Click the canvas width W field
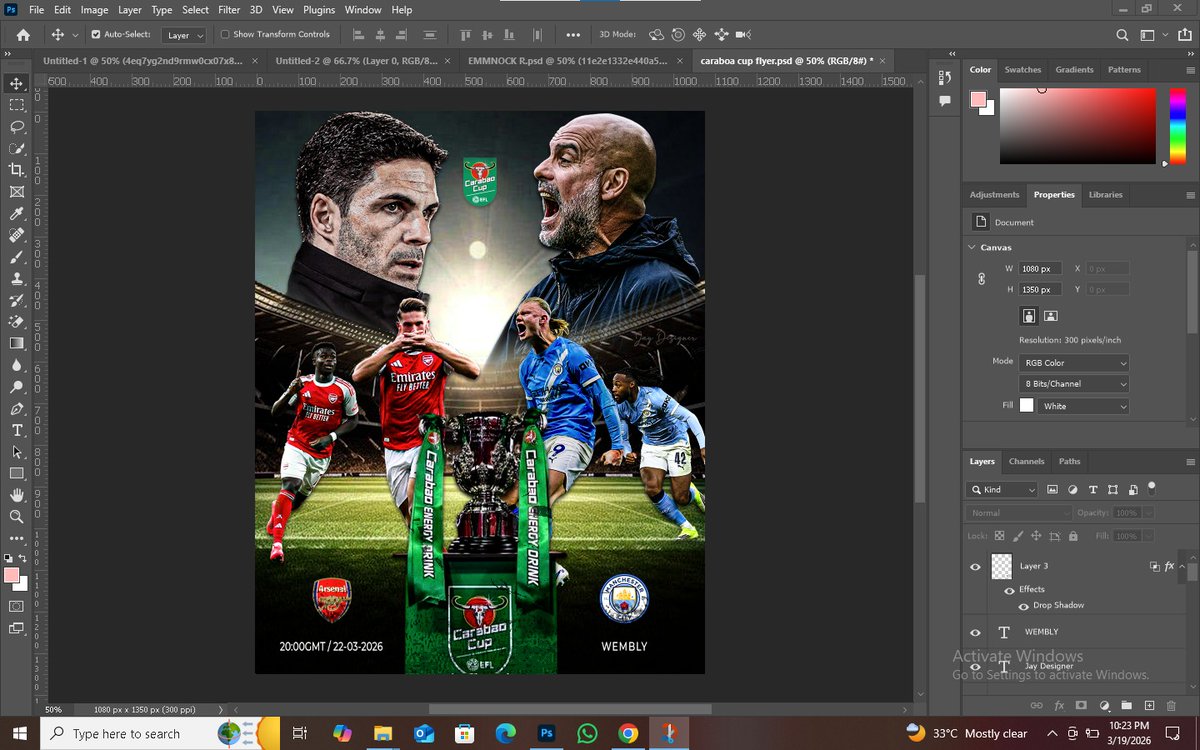The image size is (1200, 750). (1041, 269)
